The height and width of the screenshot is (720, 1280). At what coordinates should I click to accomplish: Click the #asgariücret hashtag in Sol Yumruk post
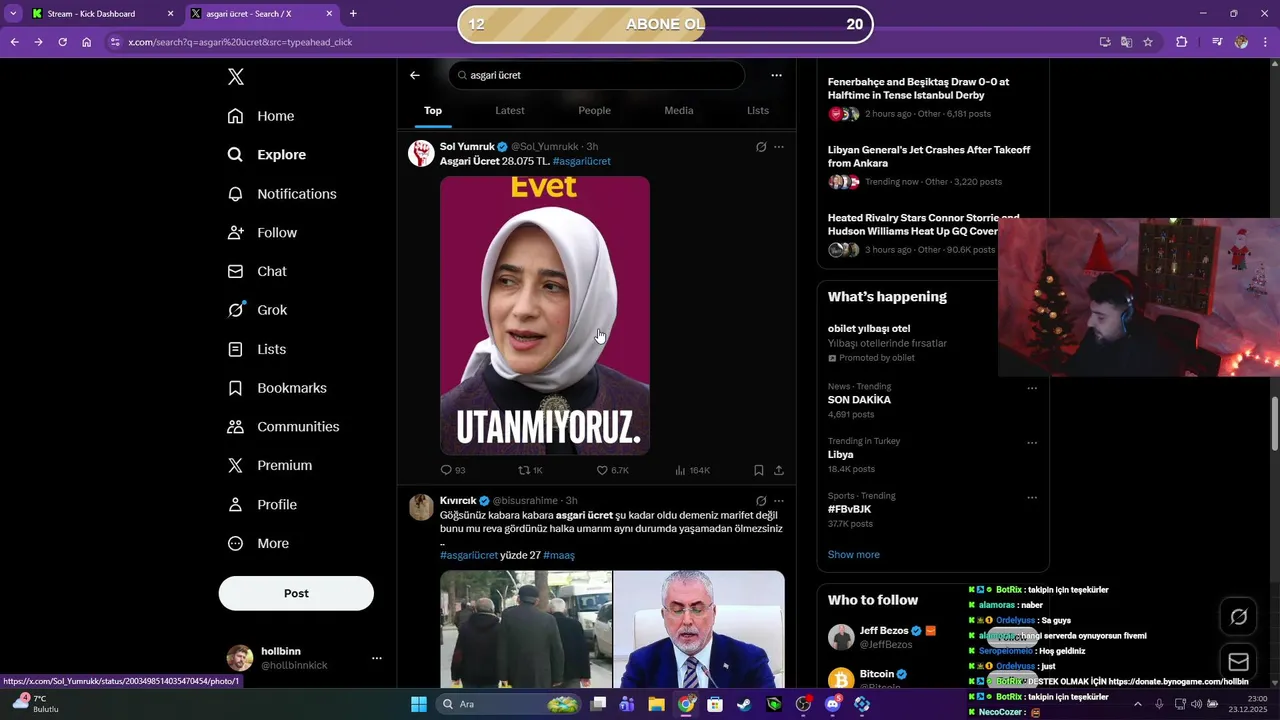(x=581, y=161)
